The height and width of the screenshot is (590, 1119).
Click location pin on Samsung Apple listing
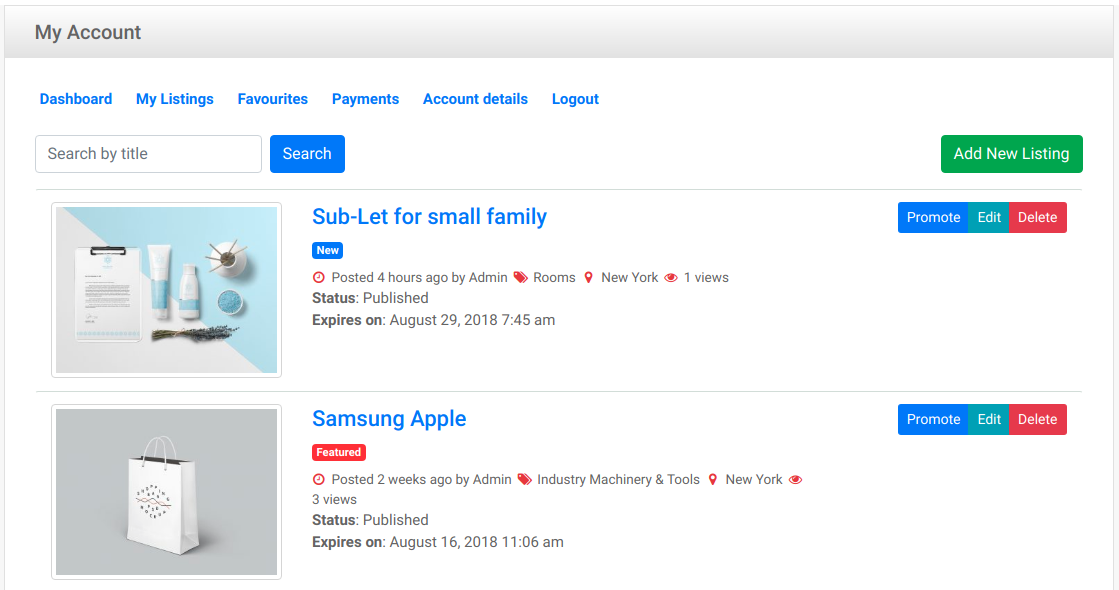pos(713,479)
